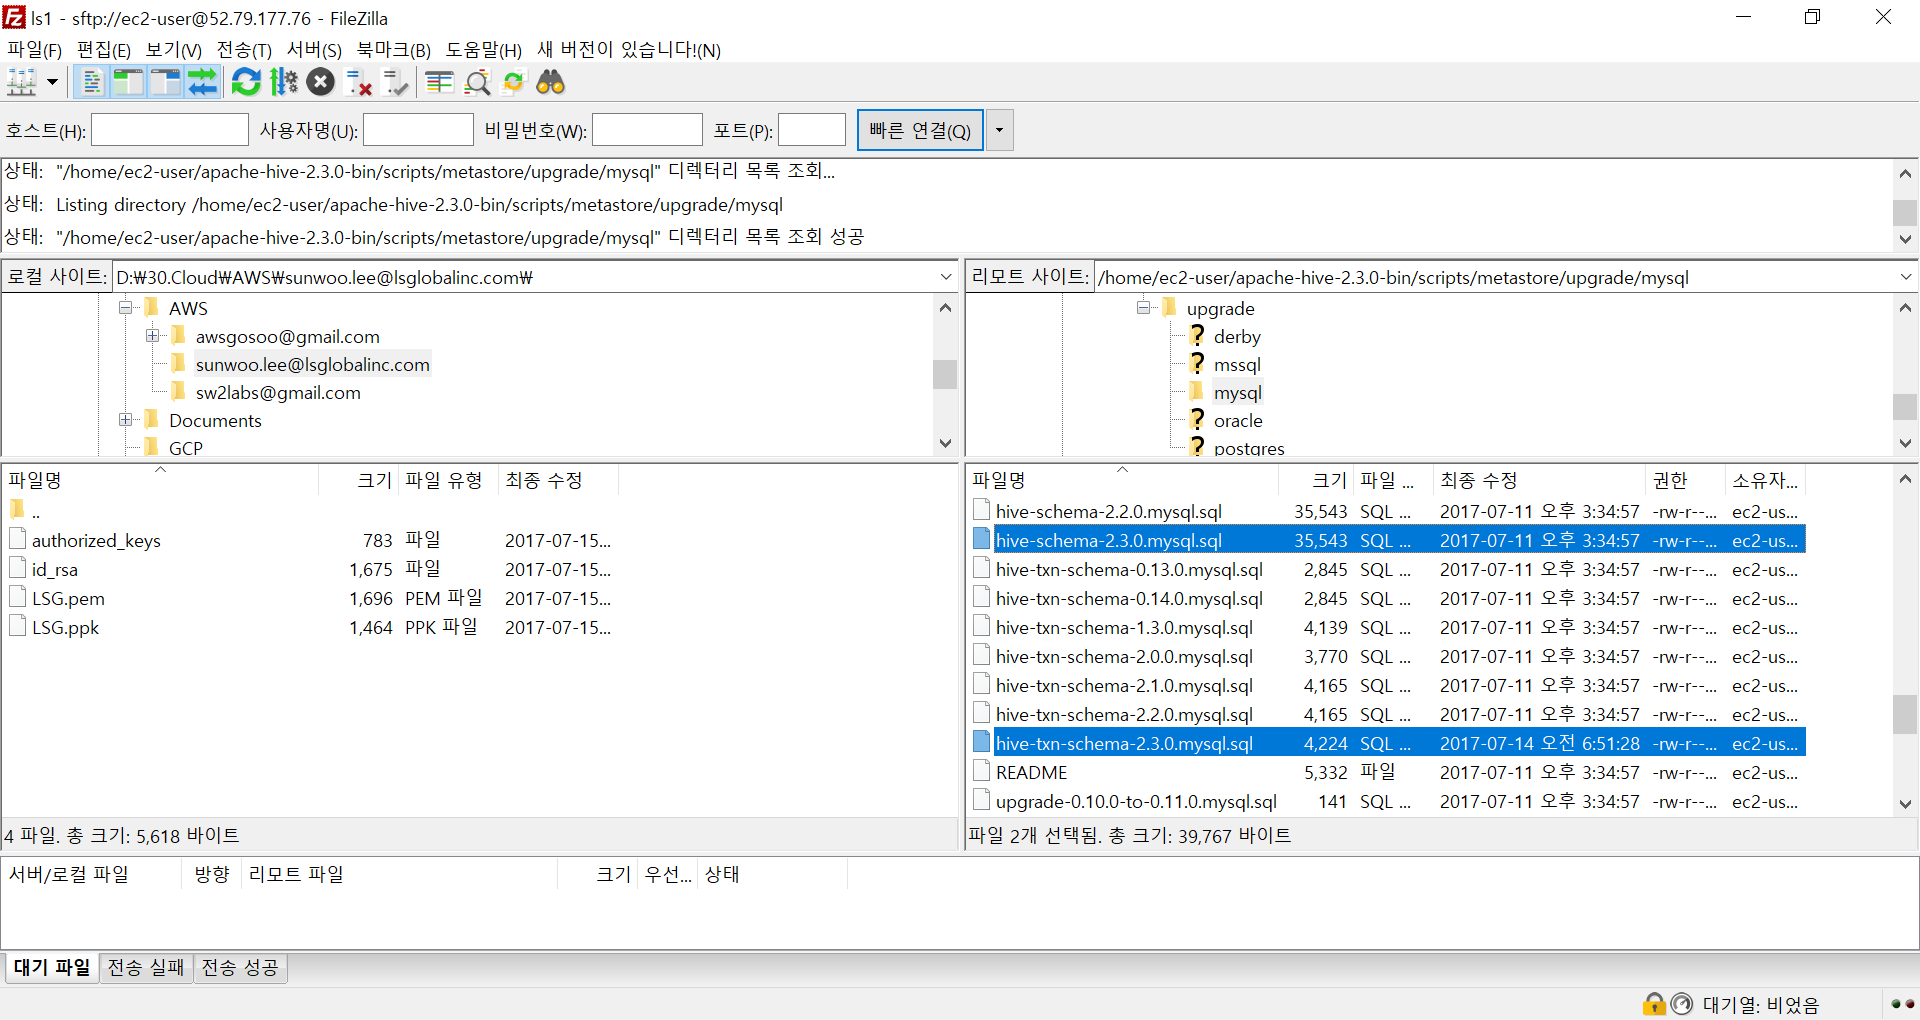1920x1020 pixels.
Task: Open the 북마크(B) menu
Action: pos(394,50)
